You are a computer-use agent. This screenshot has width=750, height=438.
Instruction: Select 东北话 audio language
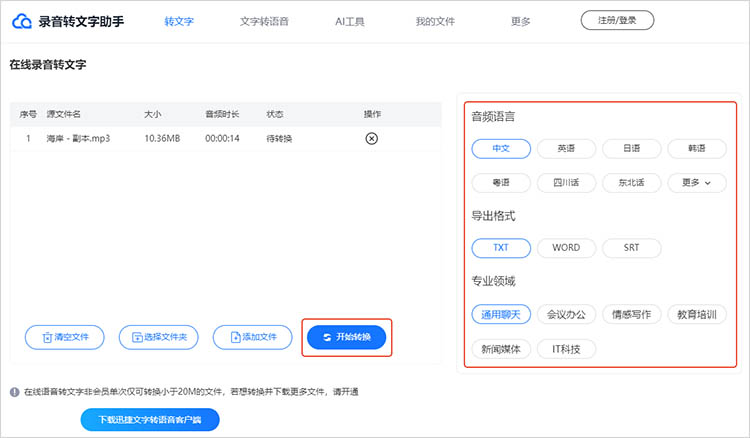[x=631, y=183]
